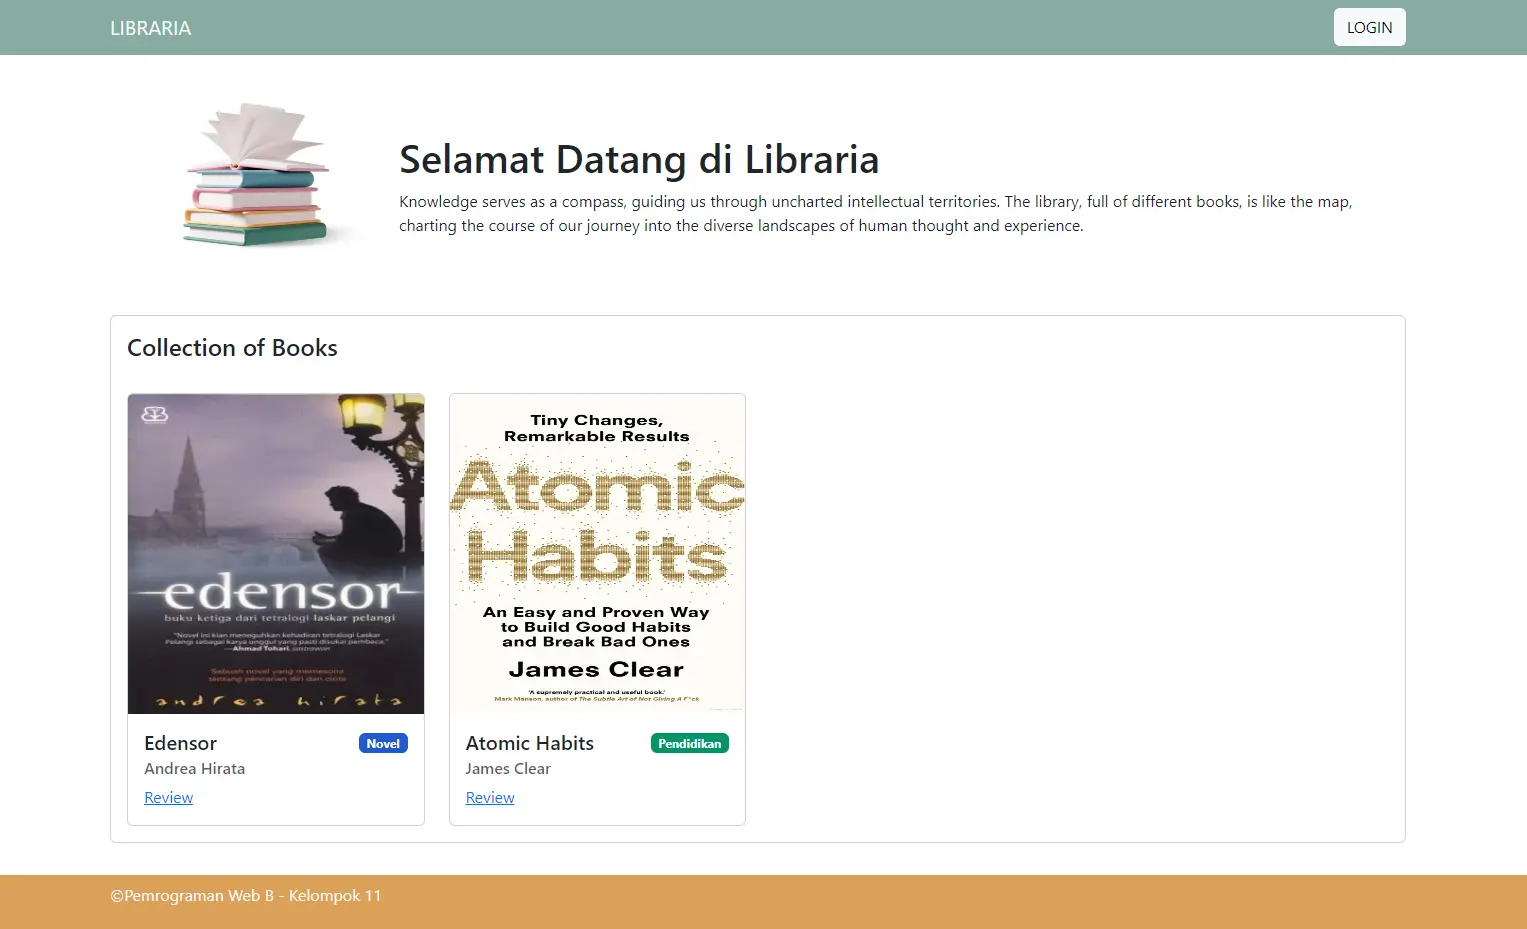
Task: Select the Atomic Habits book cover
Action: click(x=597, y=553)
